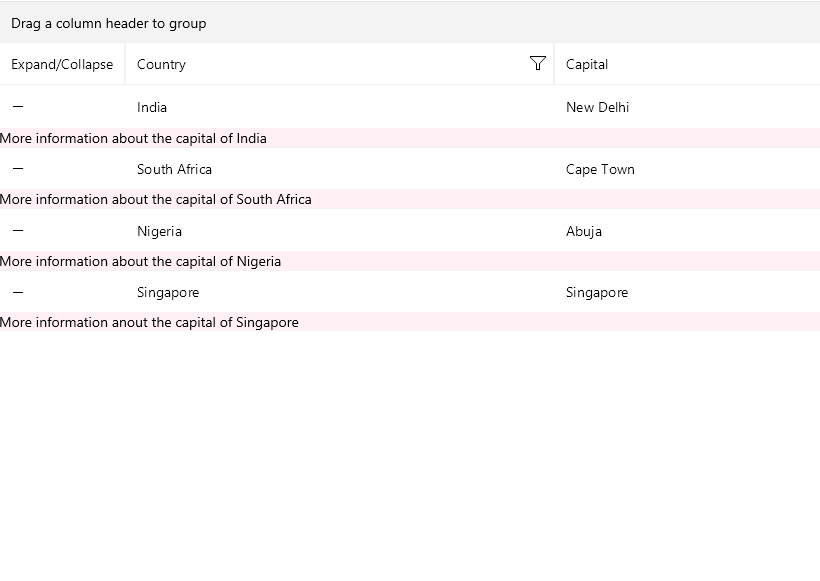
Task: Select the Nigeria country cell
Action: click(159, 231)
